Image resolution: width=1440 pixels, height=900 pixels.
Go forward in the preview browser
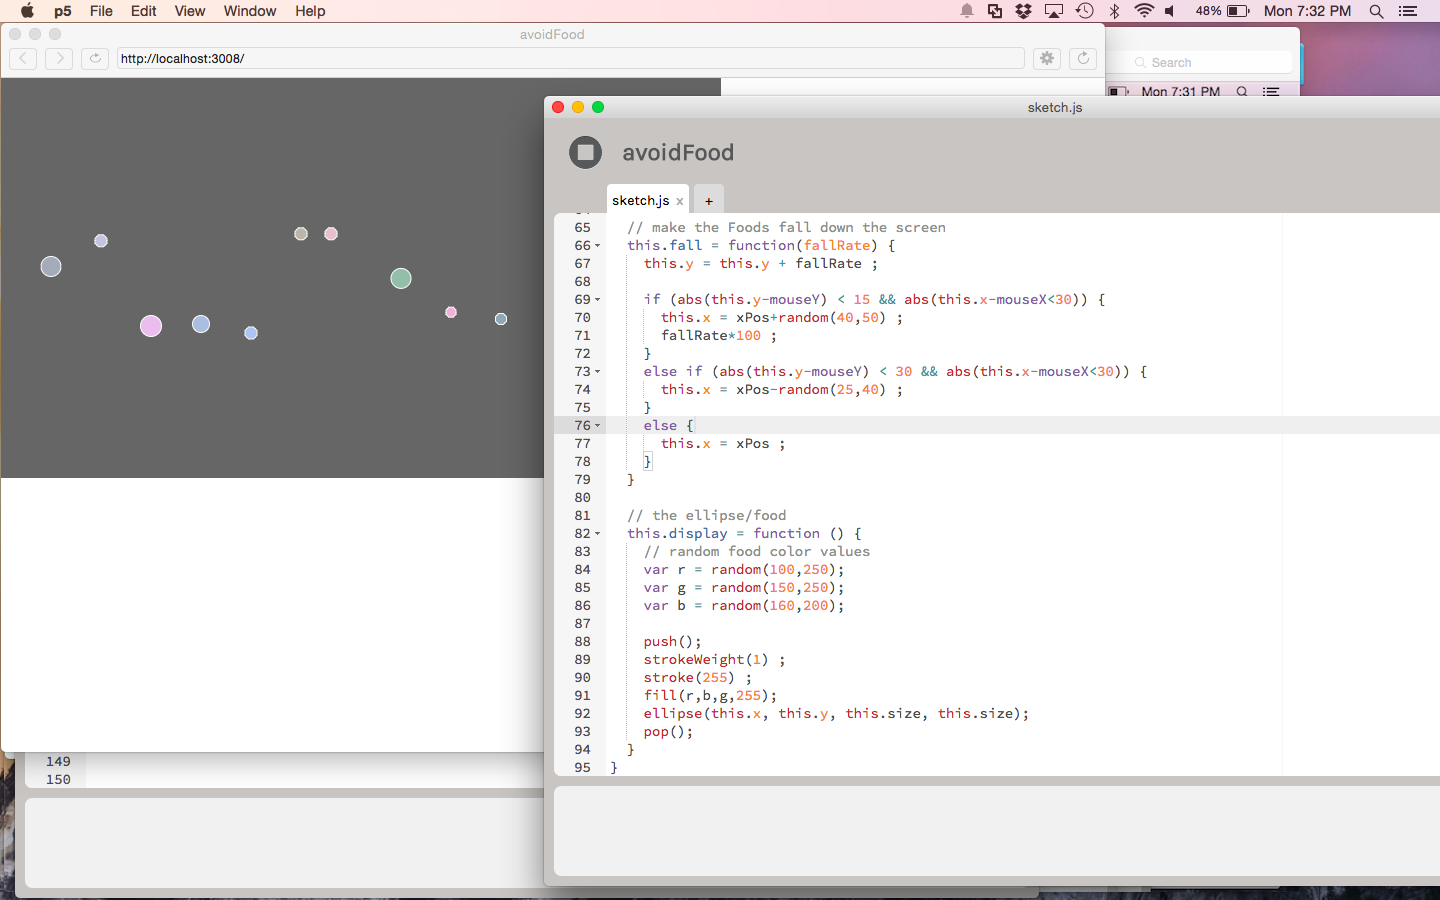point(59,58)
